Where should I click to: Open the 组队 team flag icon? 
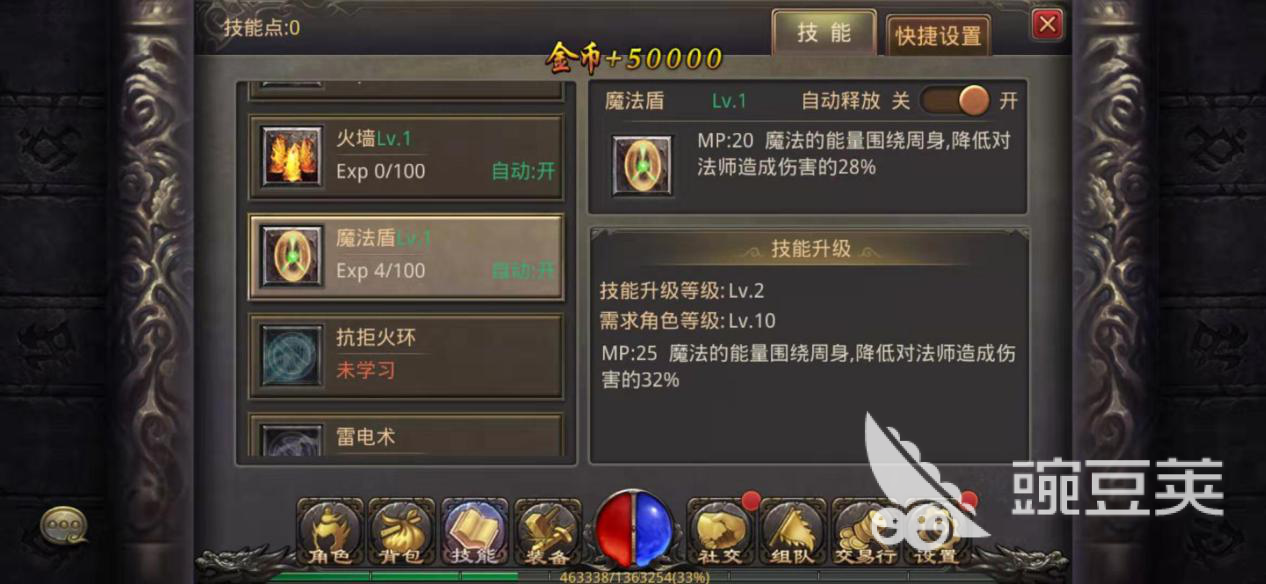[793, 532]
